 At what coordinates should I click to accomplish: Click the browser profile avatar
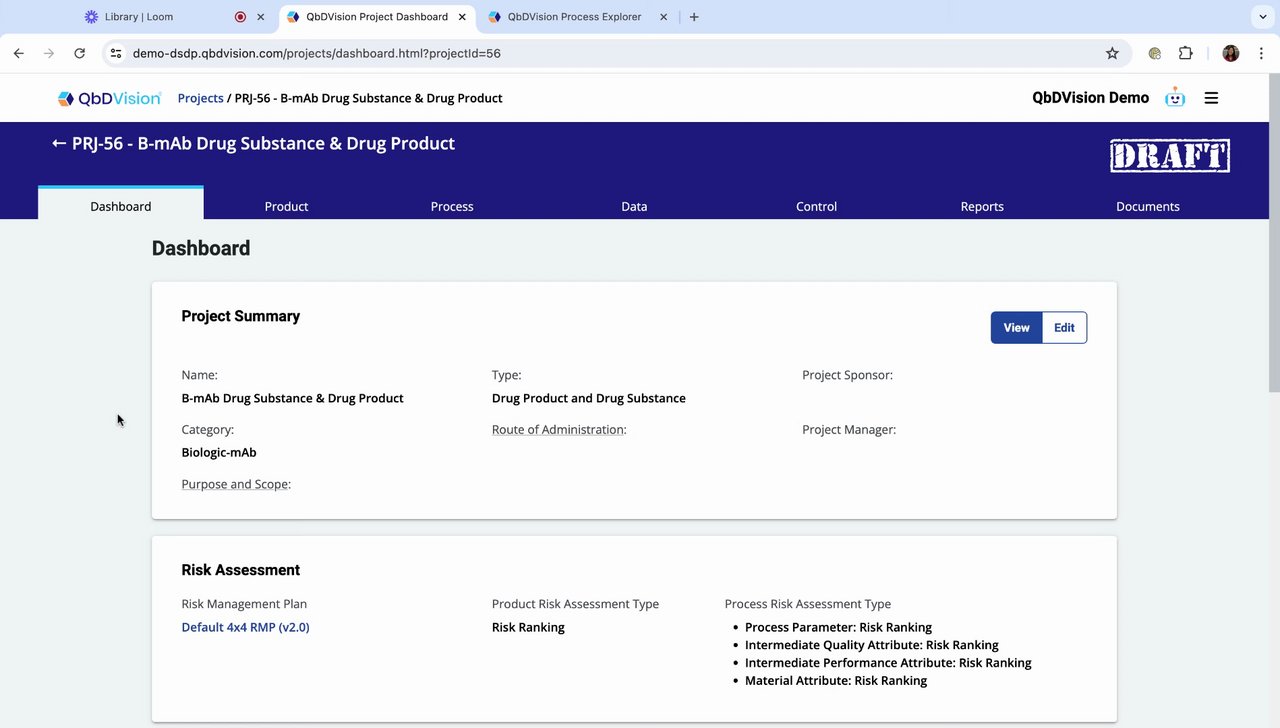point(1231,53)
